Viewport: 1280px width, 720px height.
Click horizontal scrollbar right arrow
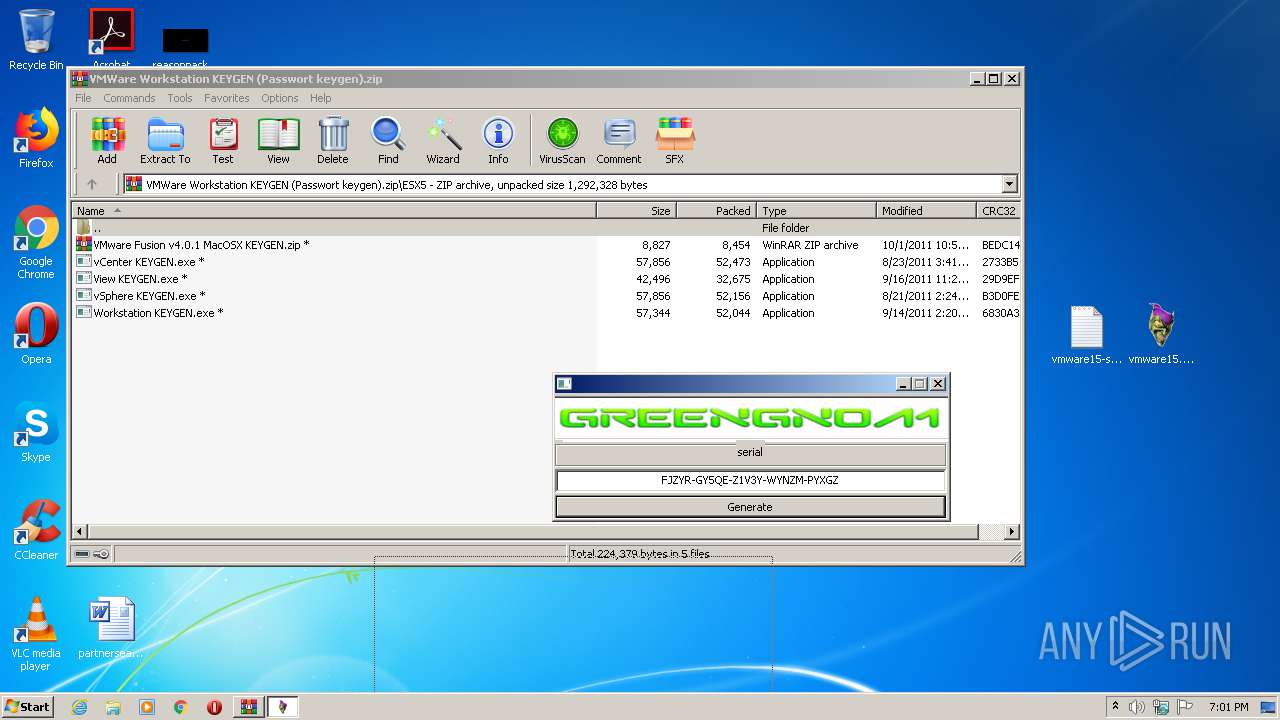coord(1011,532)
